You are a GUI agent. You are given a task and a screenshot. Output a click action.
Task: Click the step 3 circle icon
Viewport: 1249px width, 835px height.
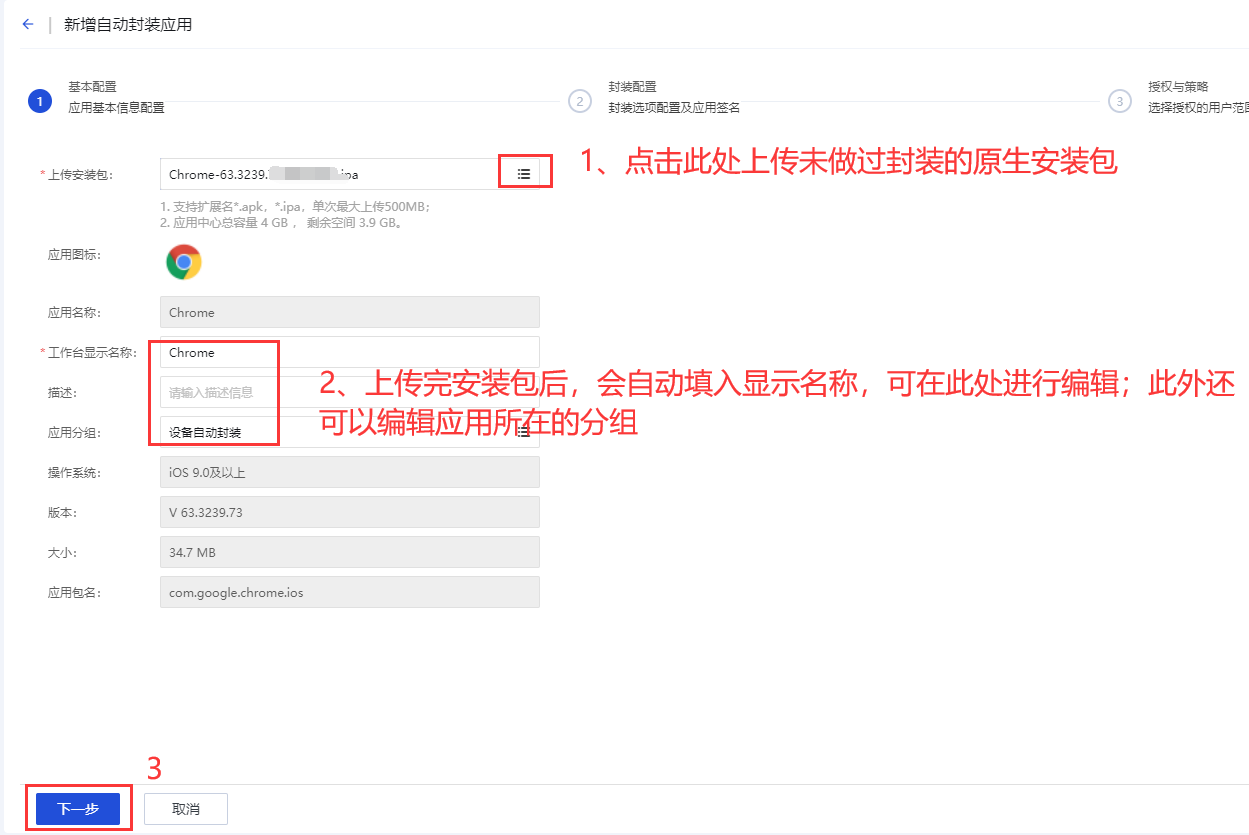tap(1119, 101)
